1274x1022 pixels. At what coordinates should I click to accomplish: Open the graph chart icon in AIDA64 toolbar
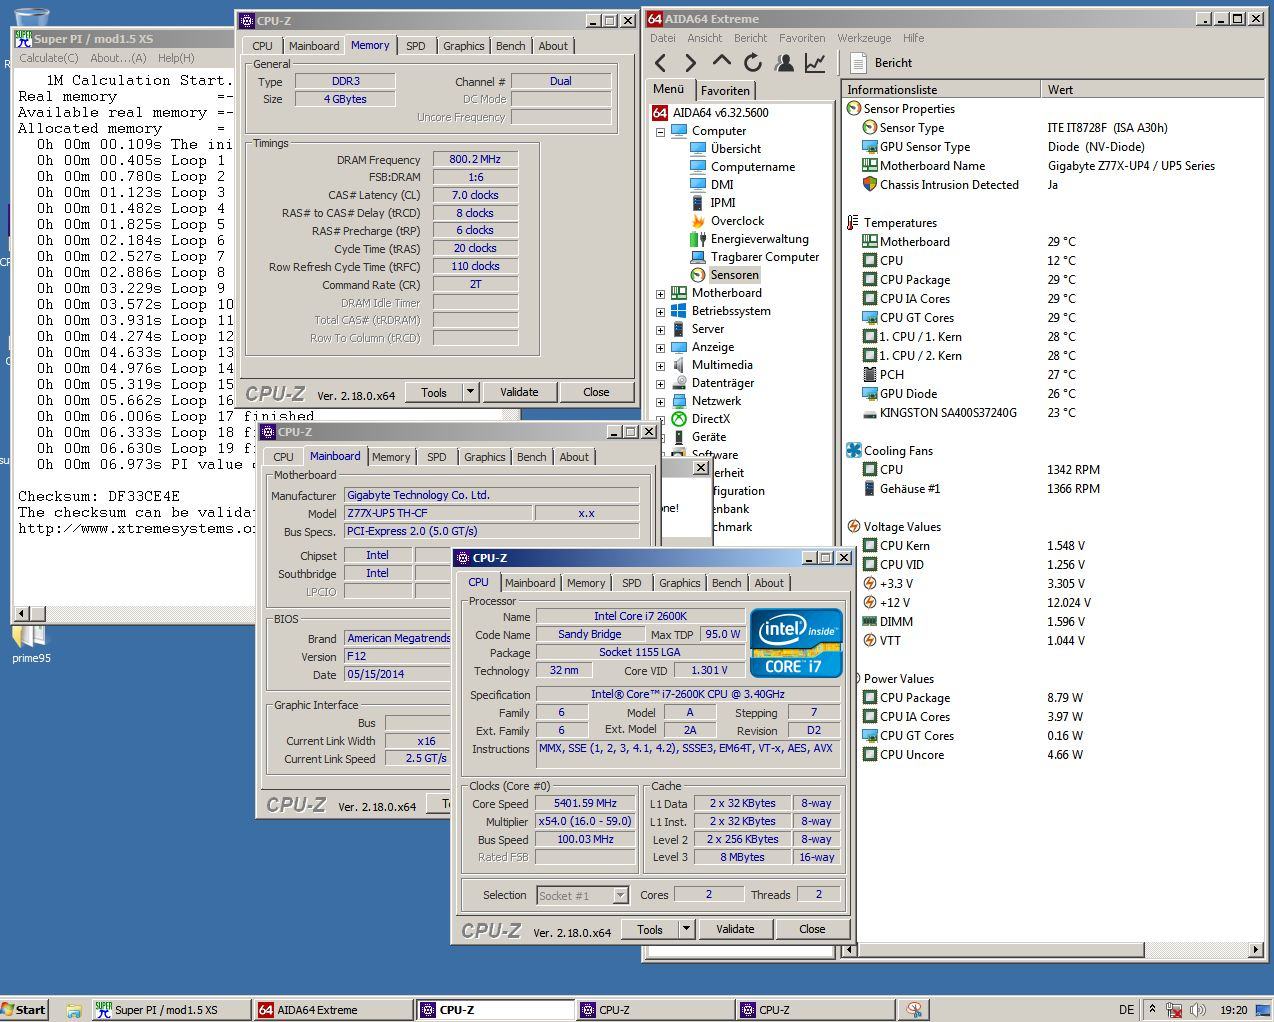point(815,63)
